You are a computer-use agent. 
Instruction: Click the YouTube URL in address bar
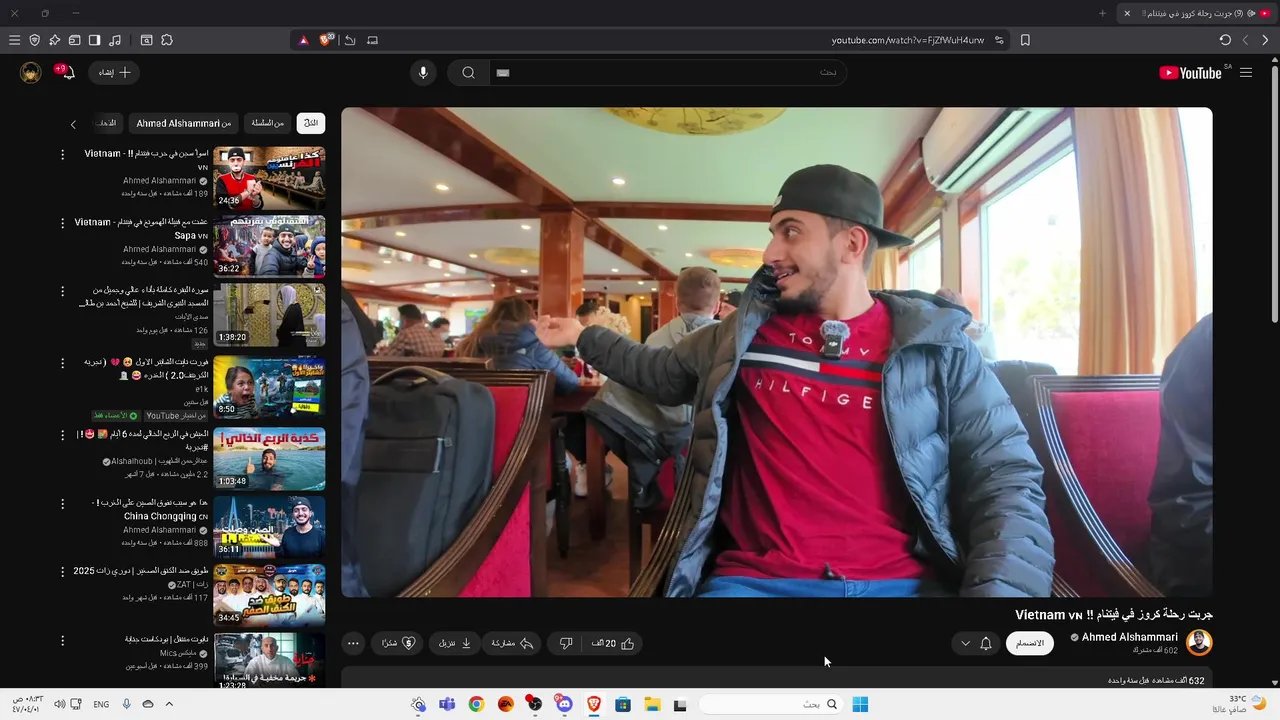pos(908,40)
